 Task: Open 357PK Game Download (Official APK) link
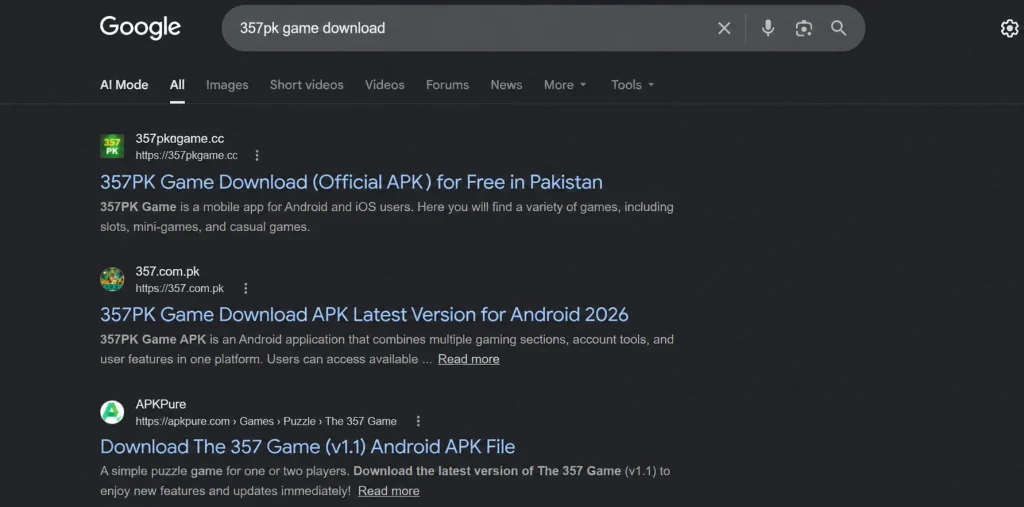[351, 182]
